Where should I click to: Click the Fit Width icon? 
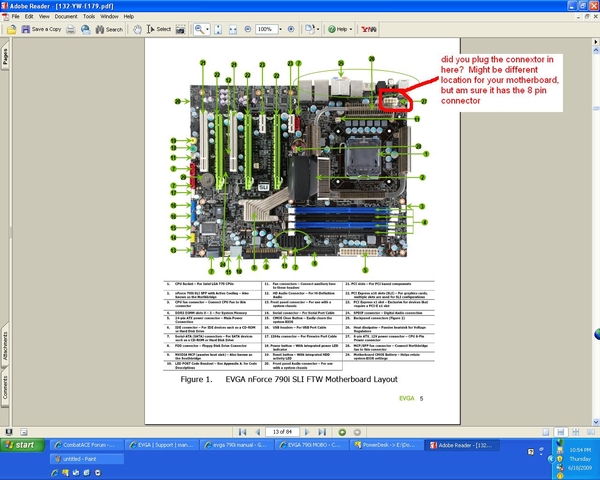[x=233, y=29]
